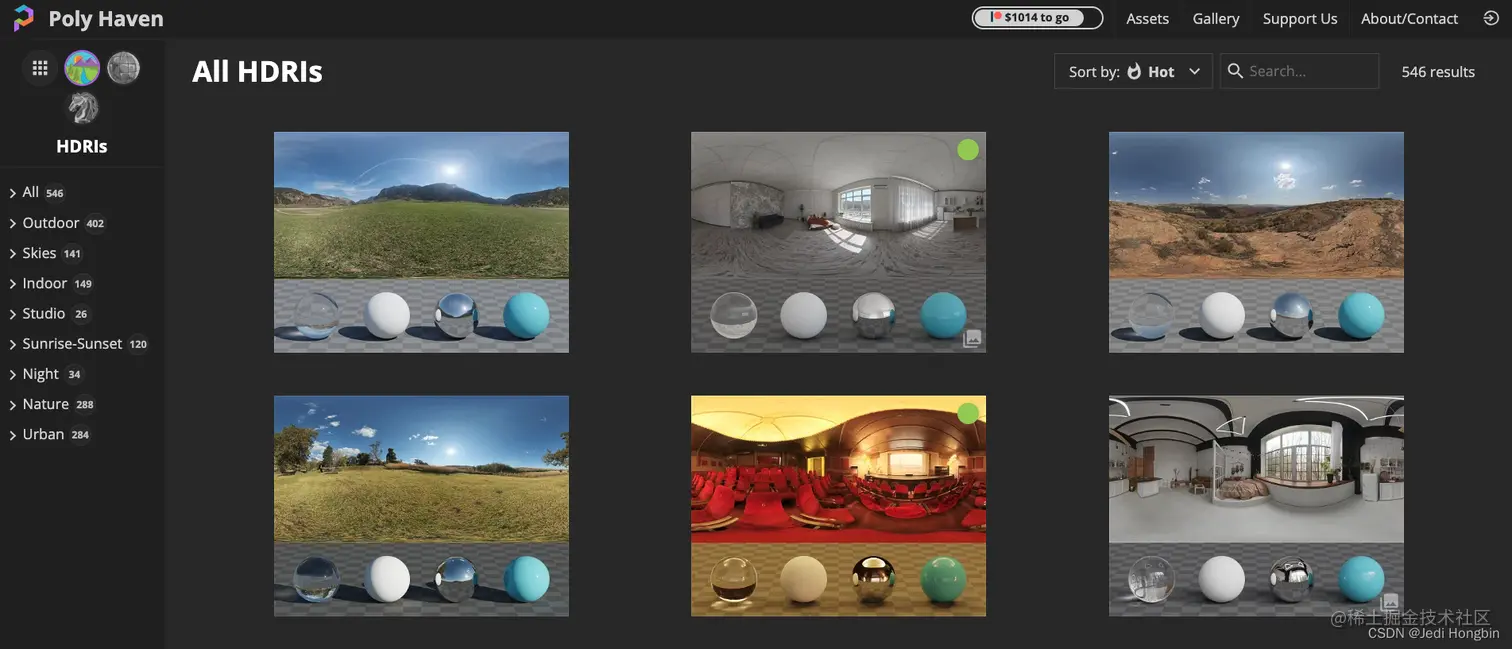Select the Textures sphere icon
The width and height of the screenshot is (1512, 649).
tap(122, 66)
